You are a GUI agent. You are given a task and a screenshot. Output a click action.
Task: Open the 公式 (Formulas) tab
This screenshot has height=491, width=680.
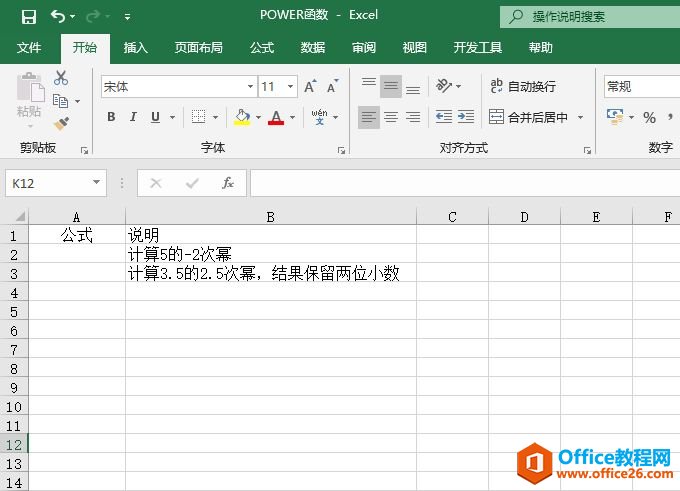262,48
